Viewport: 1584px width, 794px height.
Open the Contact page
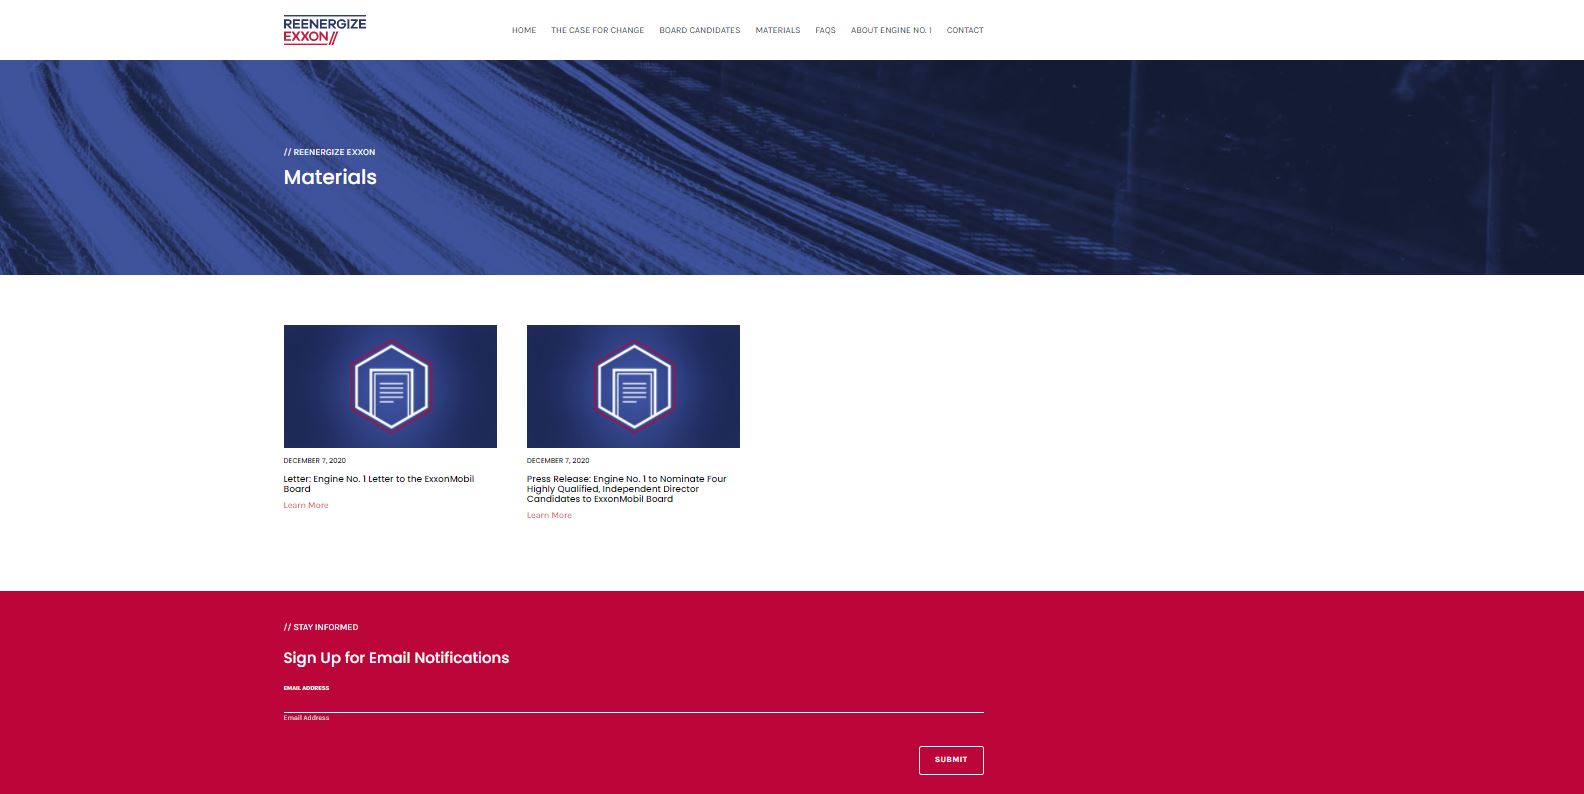(x=965, y=30)
